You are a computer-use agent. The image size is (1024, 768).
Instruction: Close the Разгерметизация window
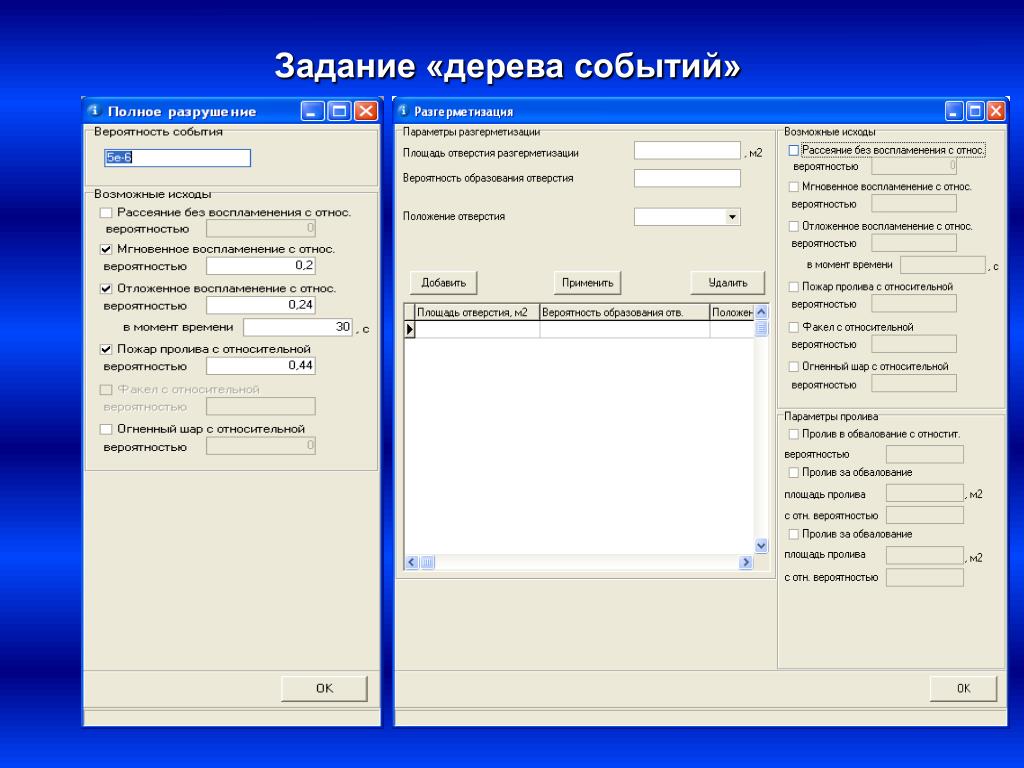[x=996, y=111]
